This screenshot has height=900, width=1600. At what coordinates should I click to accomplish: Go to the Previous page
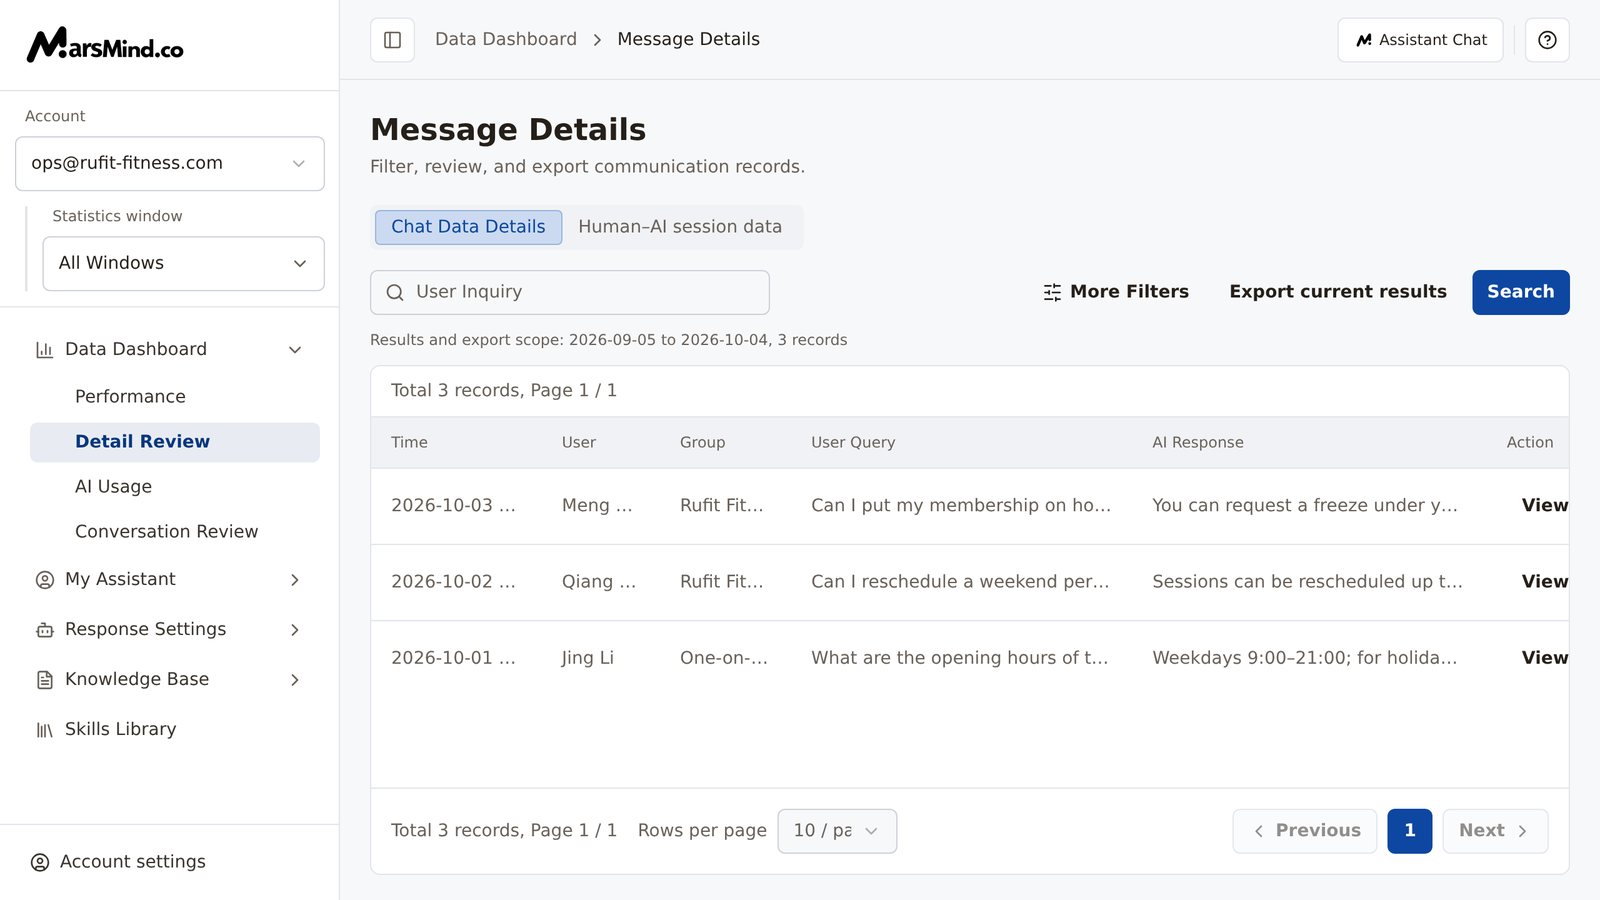[1305, 831]
